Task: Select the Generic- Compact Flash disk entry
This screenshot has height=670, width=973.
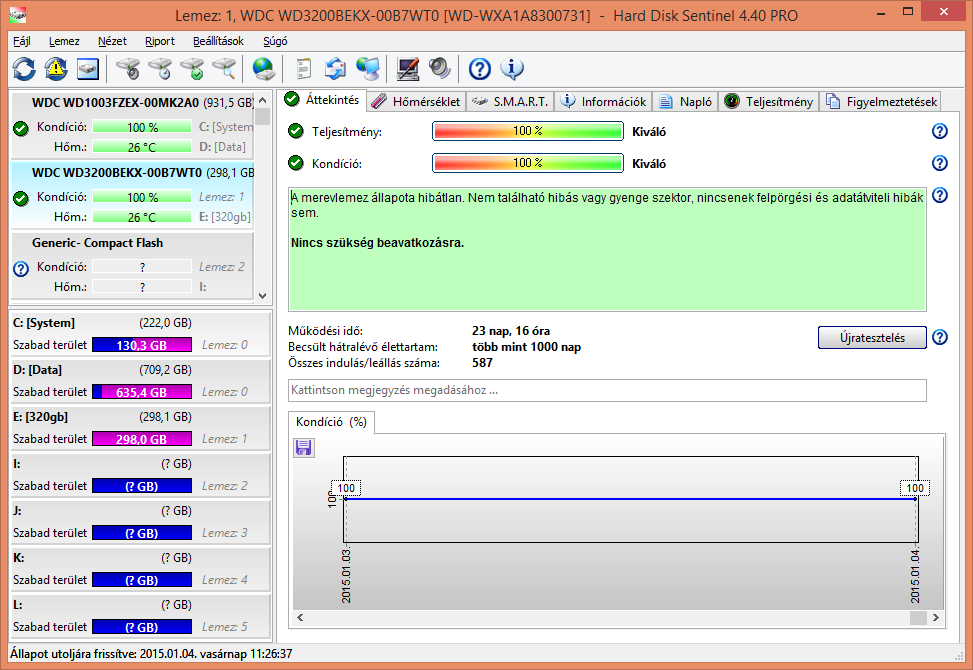Action: (x=132, y=264)
